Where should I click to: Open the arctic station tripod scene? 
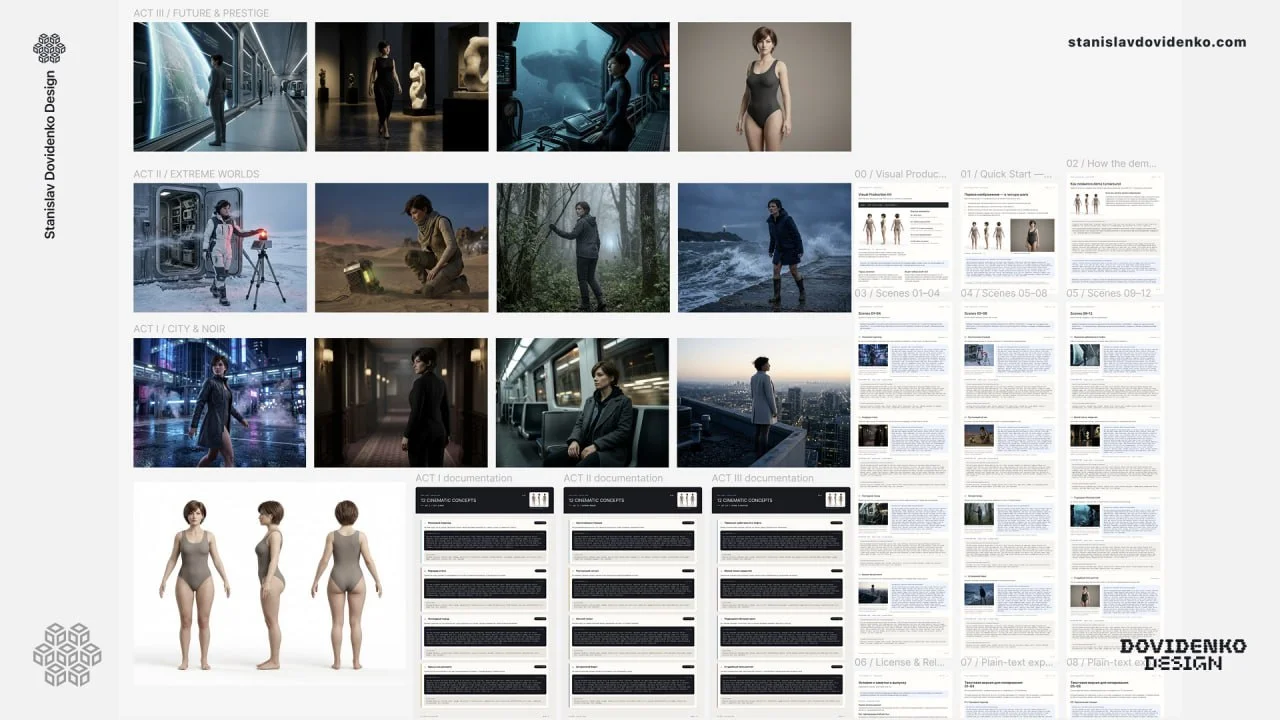tap(220, 247)
